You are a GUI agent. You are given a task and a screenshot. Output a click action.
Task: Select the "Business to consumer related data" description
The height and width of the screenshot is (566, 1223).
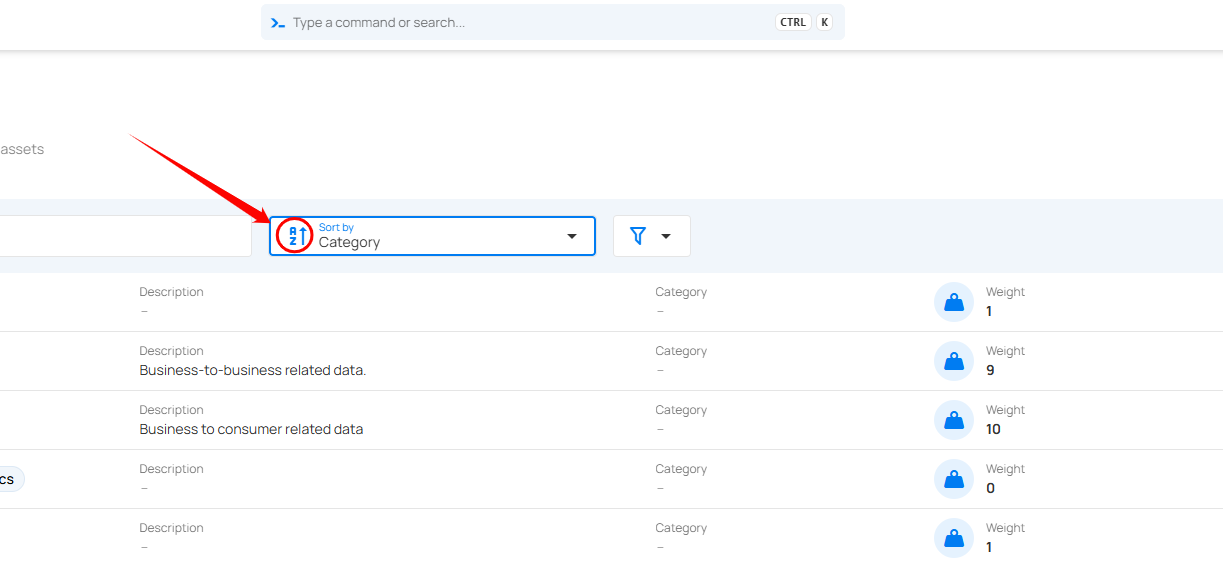point(251,429)
